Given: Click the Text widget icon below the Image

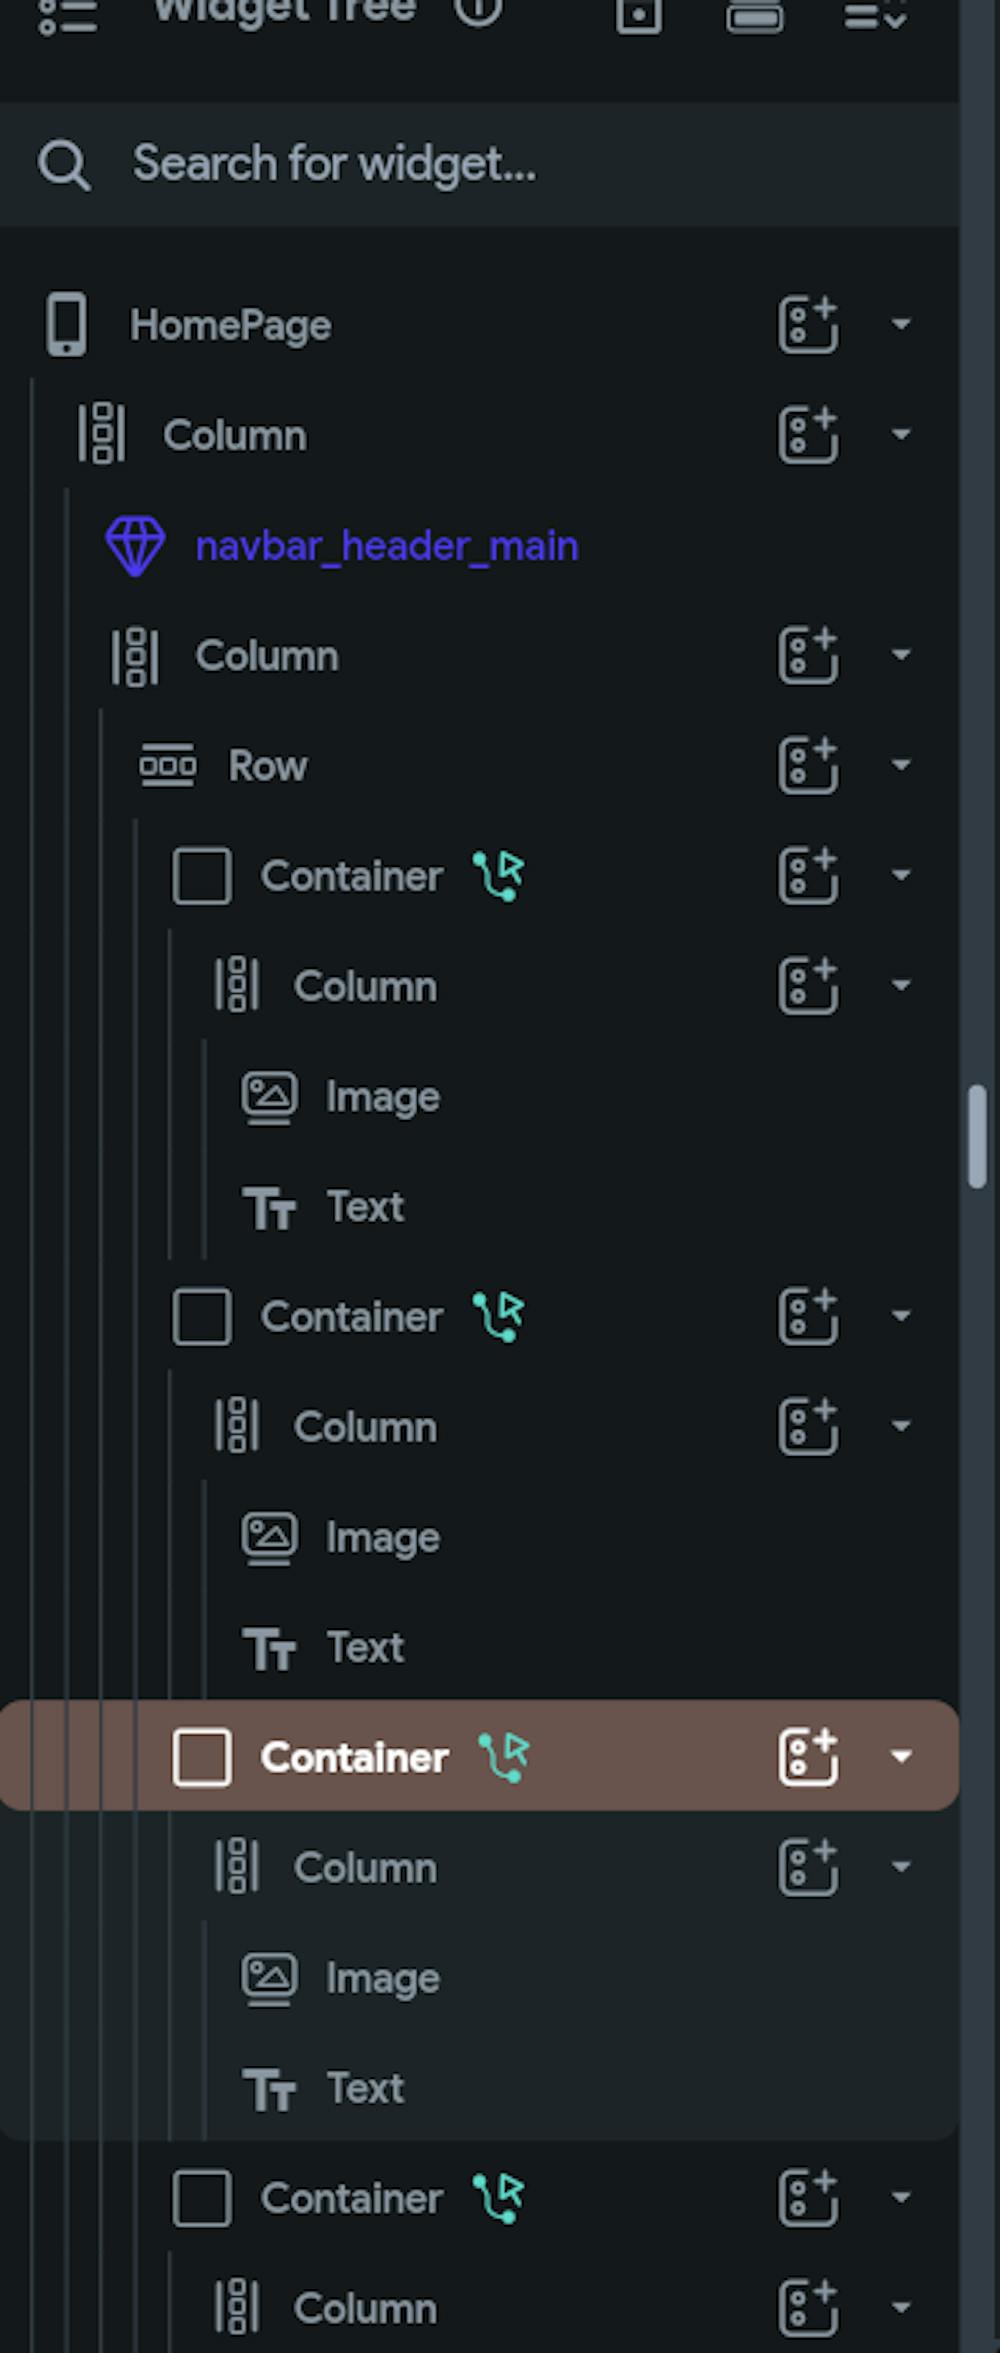Looking at the screenshot, I should 270,1207.
